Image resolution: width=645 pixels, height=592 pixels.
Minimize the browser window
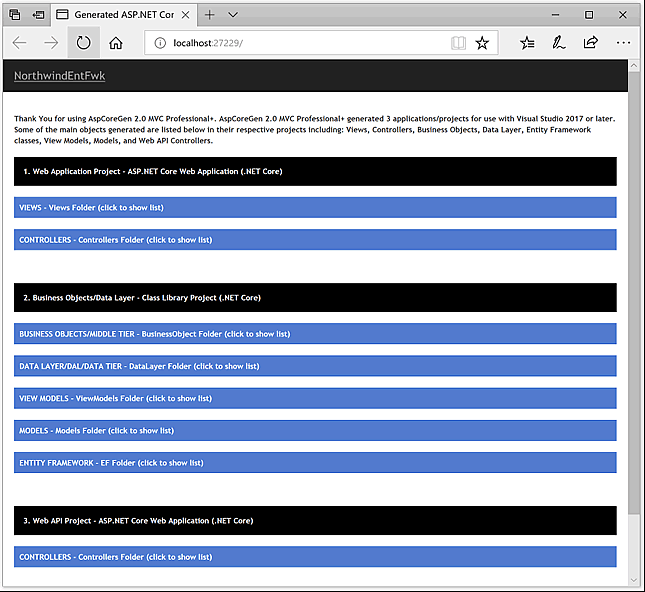[x=555, y=15]
